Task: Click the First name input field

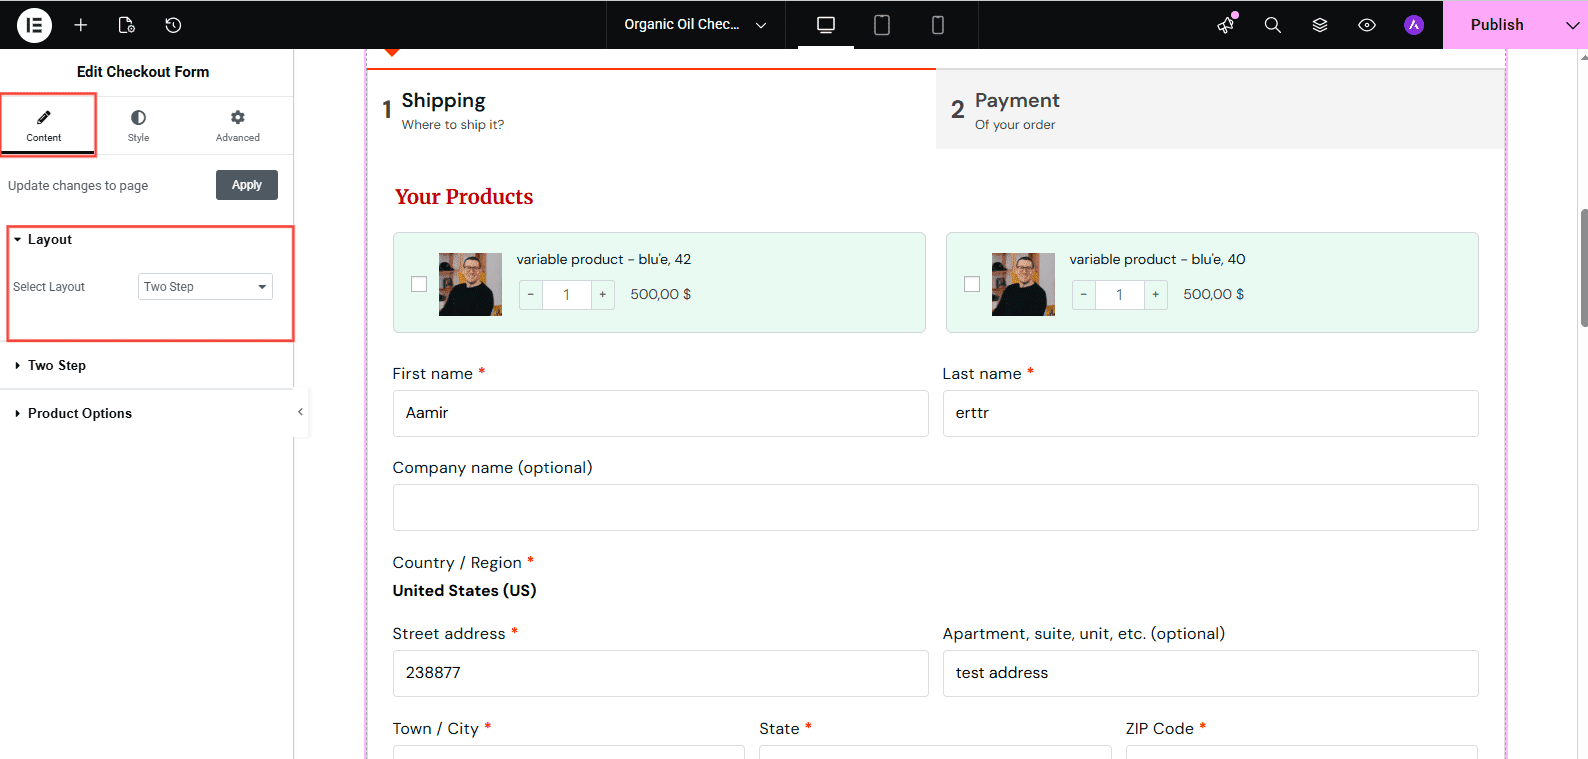Action: [660, 413]
